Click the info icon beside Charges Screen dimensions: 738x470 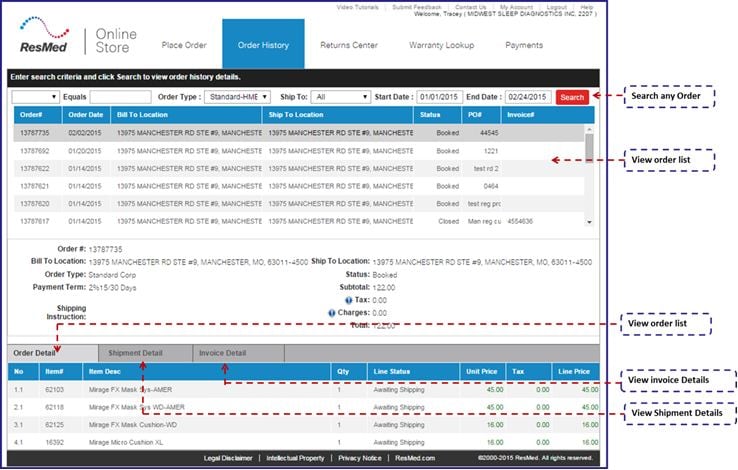pyautogui.click(x=331, y=313)
